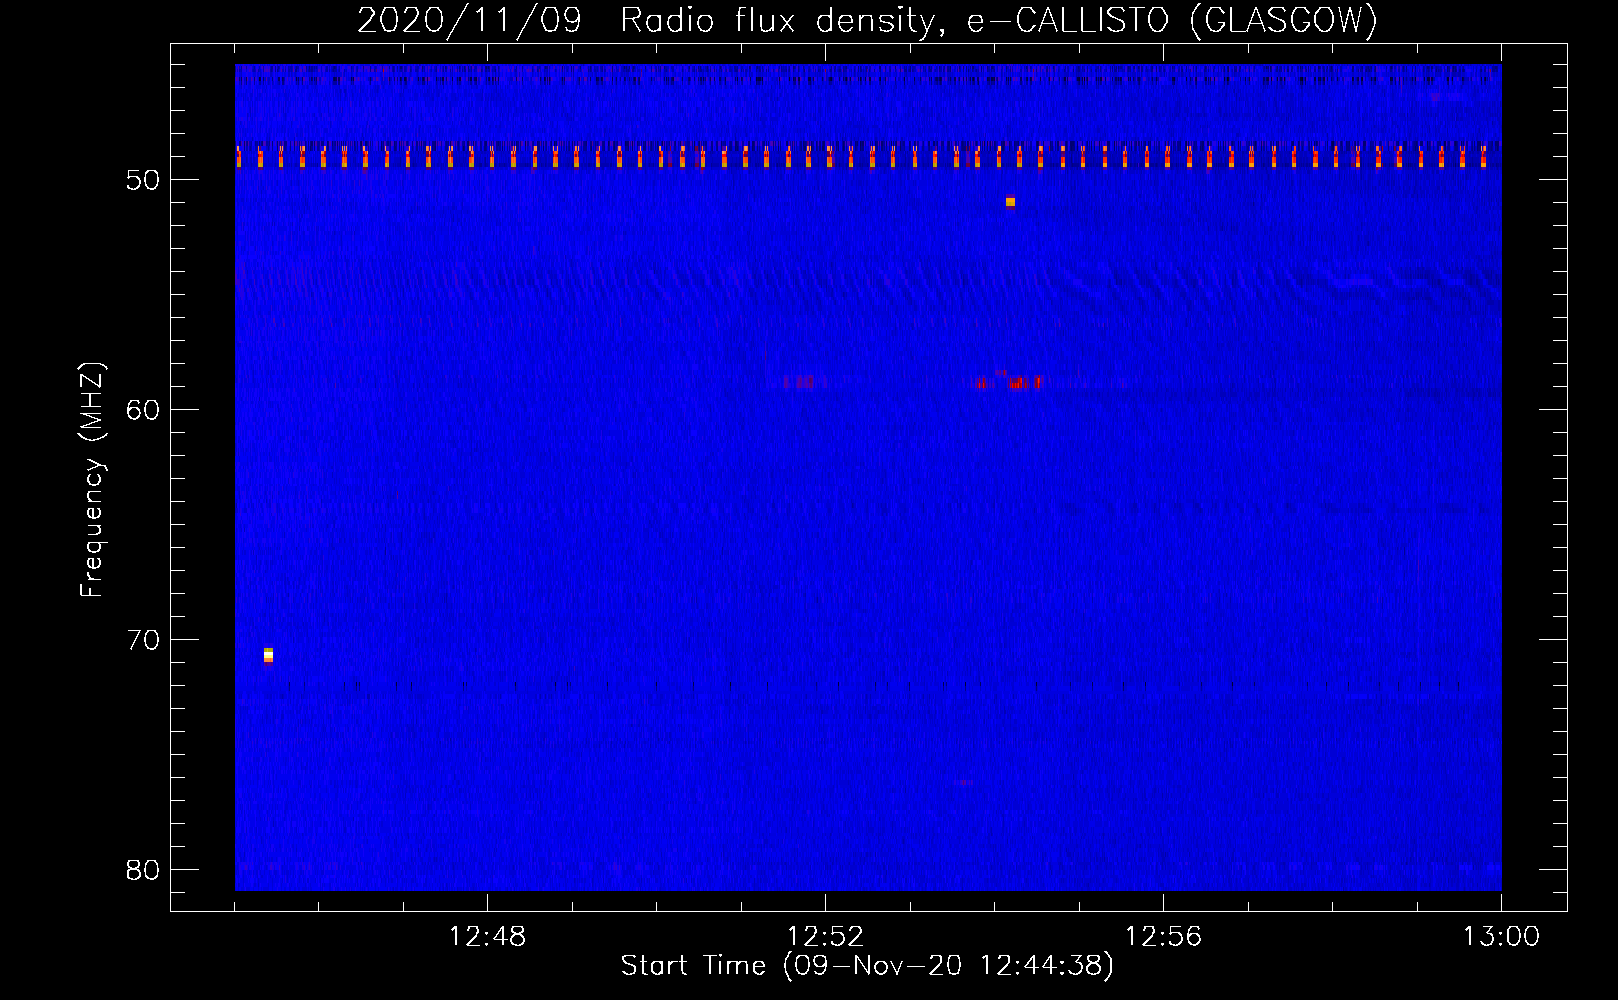Screen dimensions: 1618x1000
Task: Click the bright yellow-white spot near 71 MHz
Action: [x=268, y=655]
